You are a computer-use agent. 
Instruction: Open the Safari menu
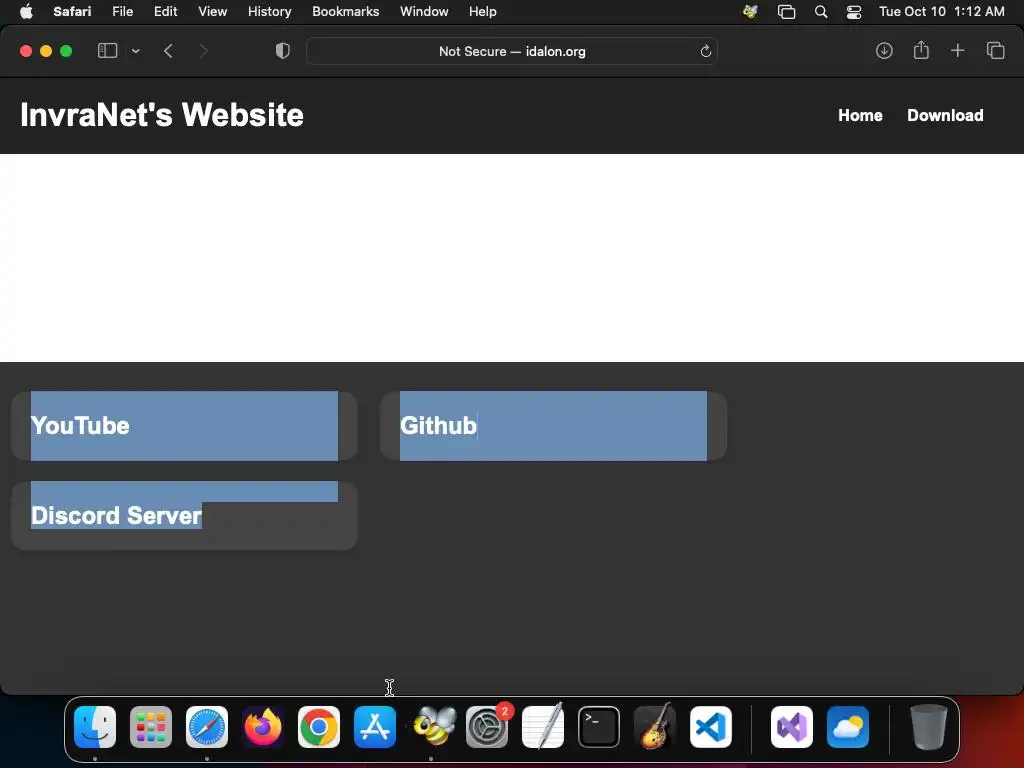coord(72,12)
